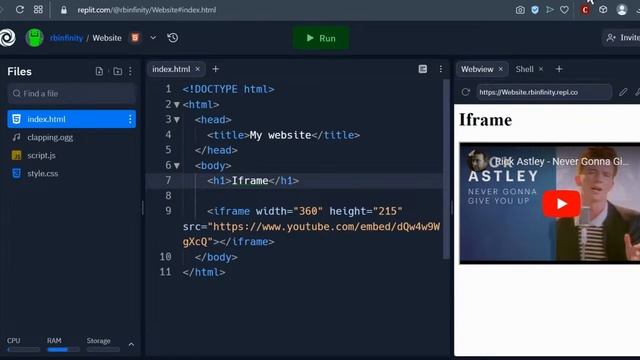Open style.css file
The width and height of the screenshot is (640, 360).
[x=42, y=173]
